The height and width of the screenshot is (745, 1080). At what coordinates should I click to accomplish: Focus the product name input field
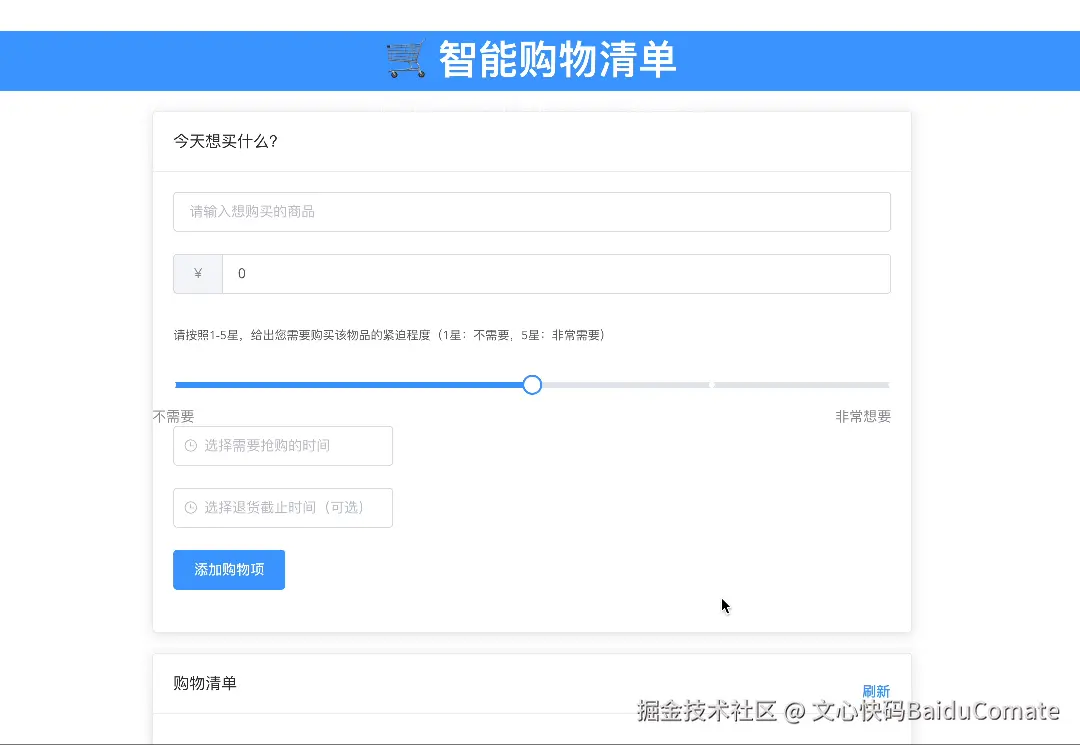point(532,212)
